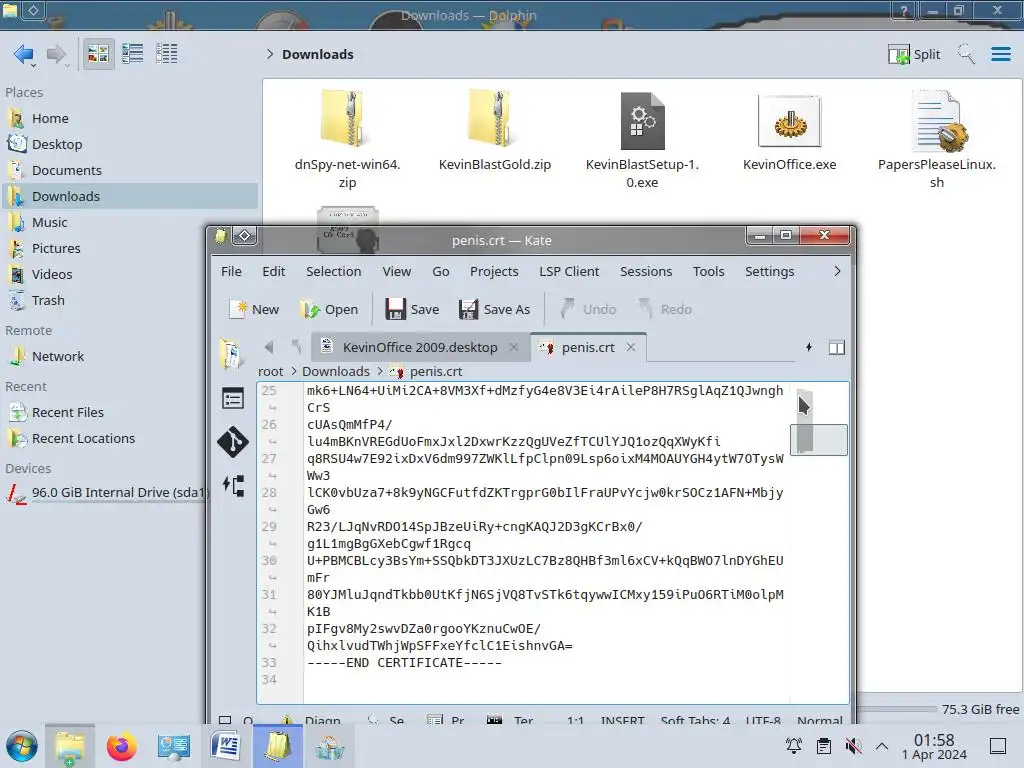Viewport: 1024px width, 768px height.
Task: Select dnSpy-net-win64.zip file
Action: click(347, 140)
